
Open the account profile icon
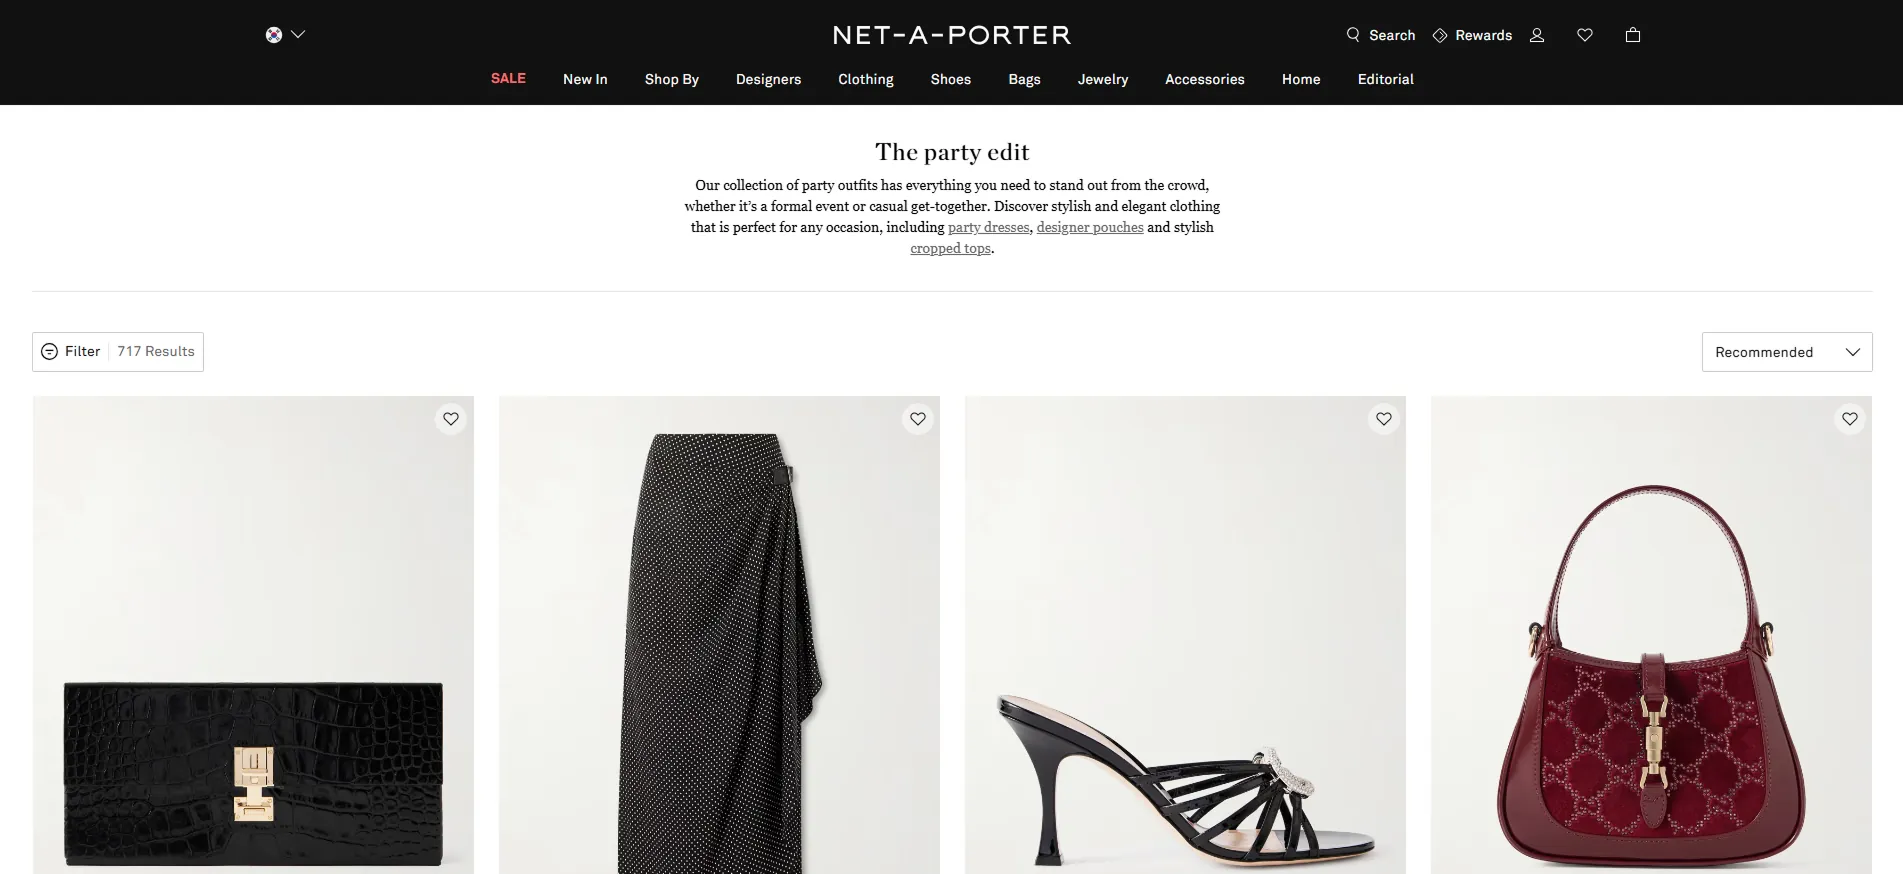coord(1537,35)
